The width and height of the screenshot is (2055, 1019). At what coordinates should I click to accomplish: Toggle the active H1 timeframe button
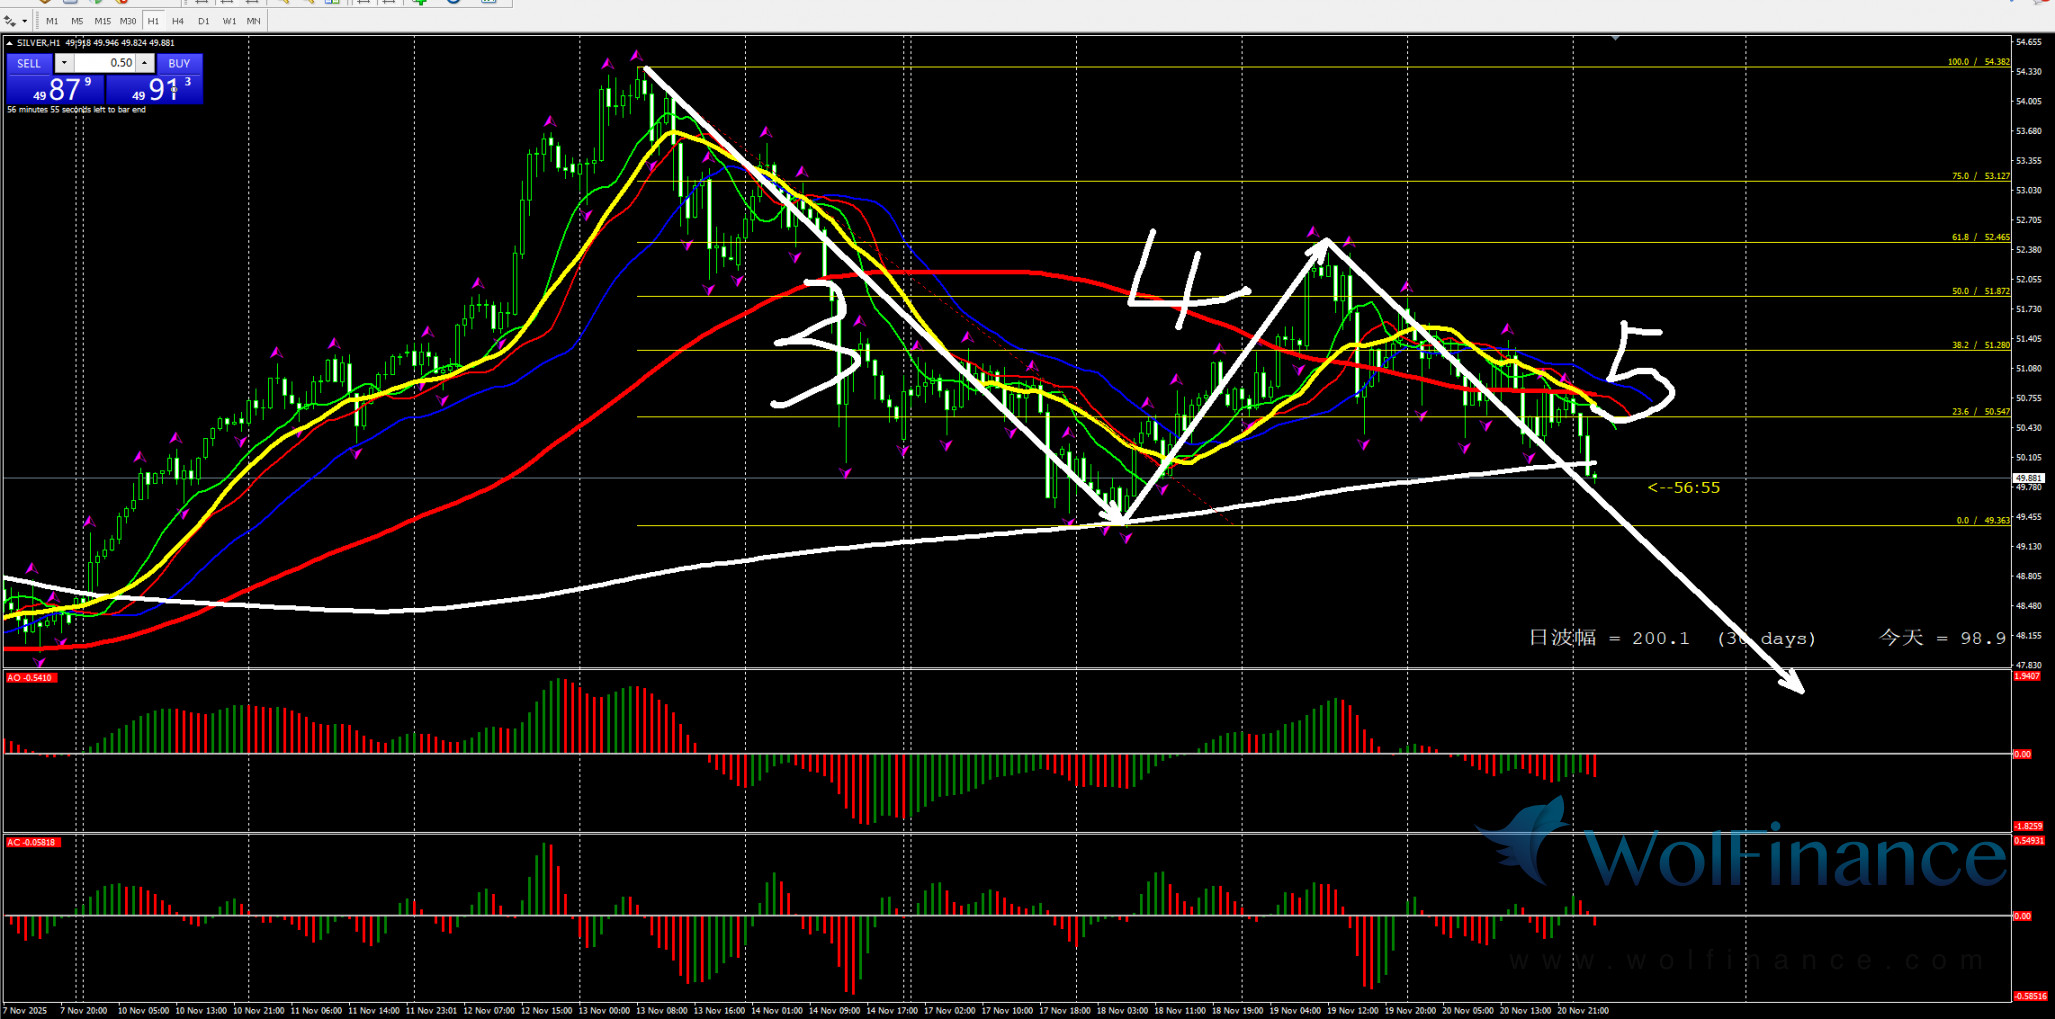point(153,21)
